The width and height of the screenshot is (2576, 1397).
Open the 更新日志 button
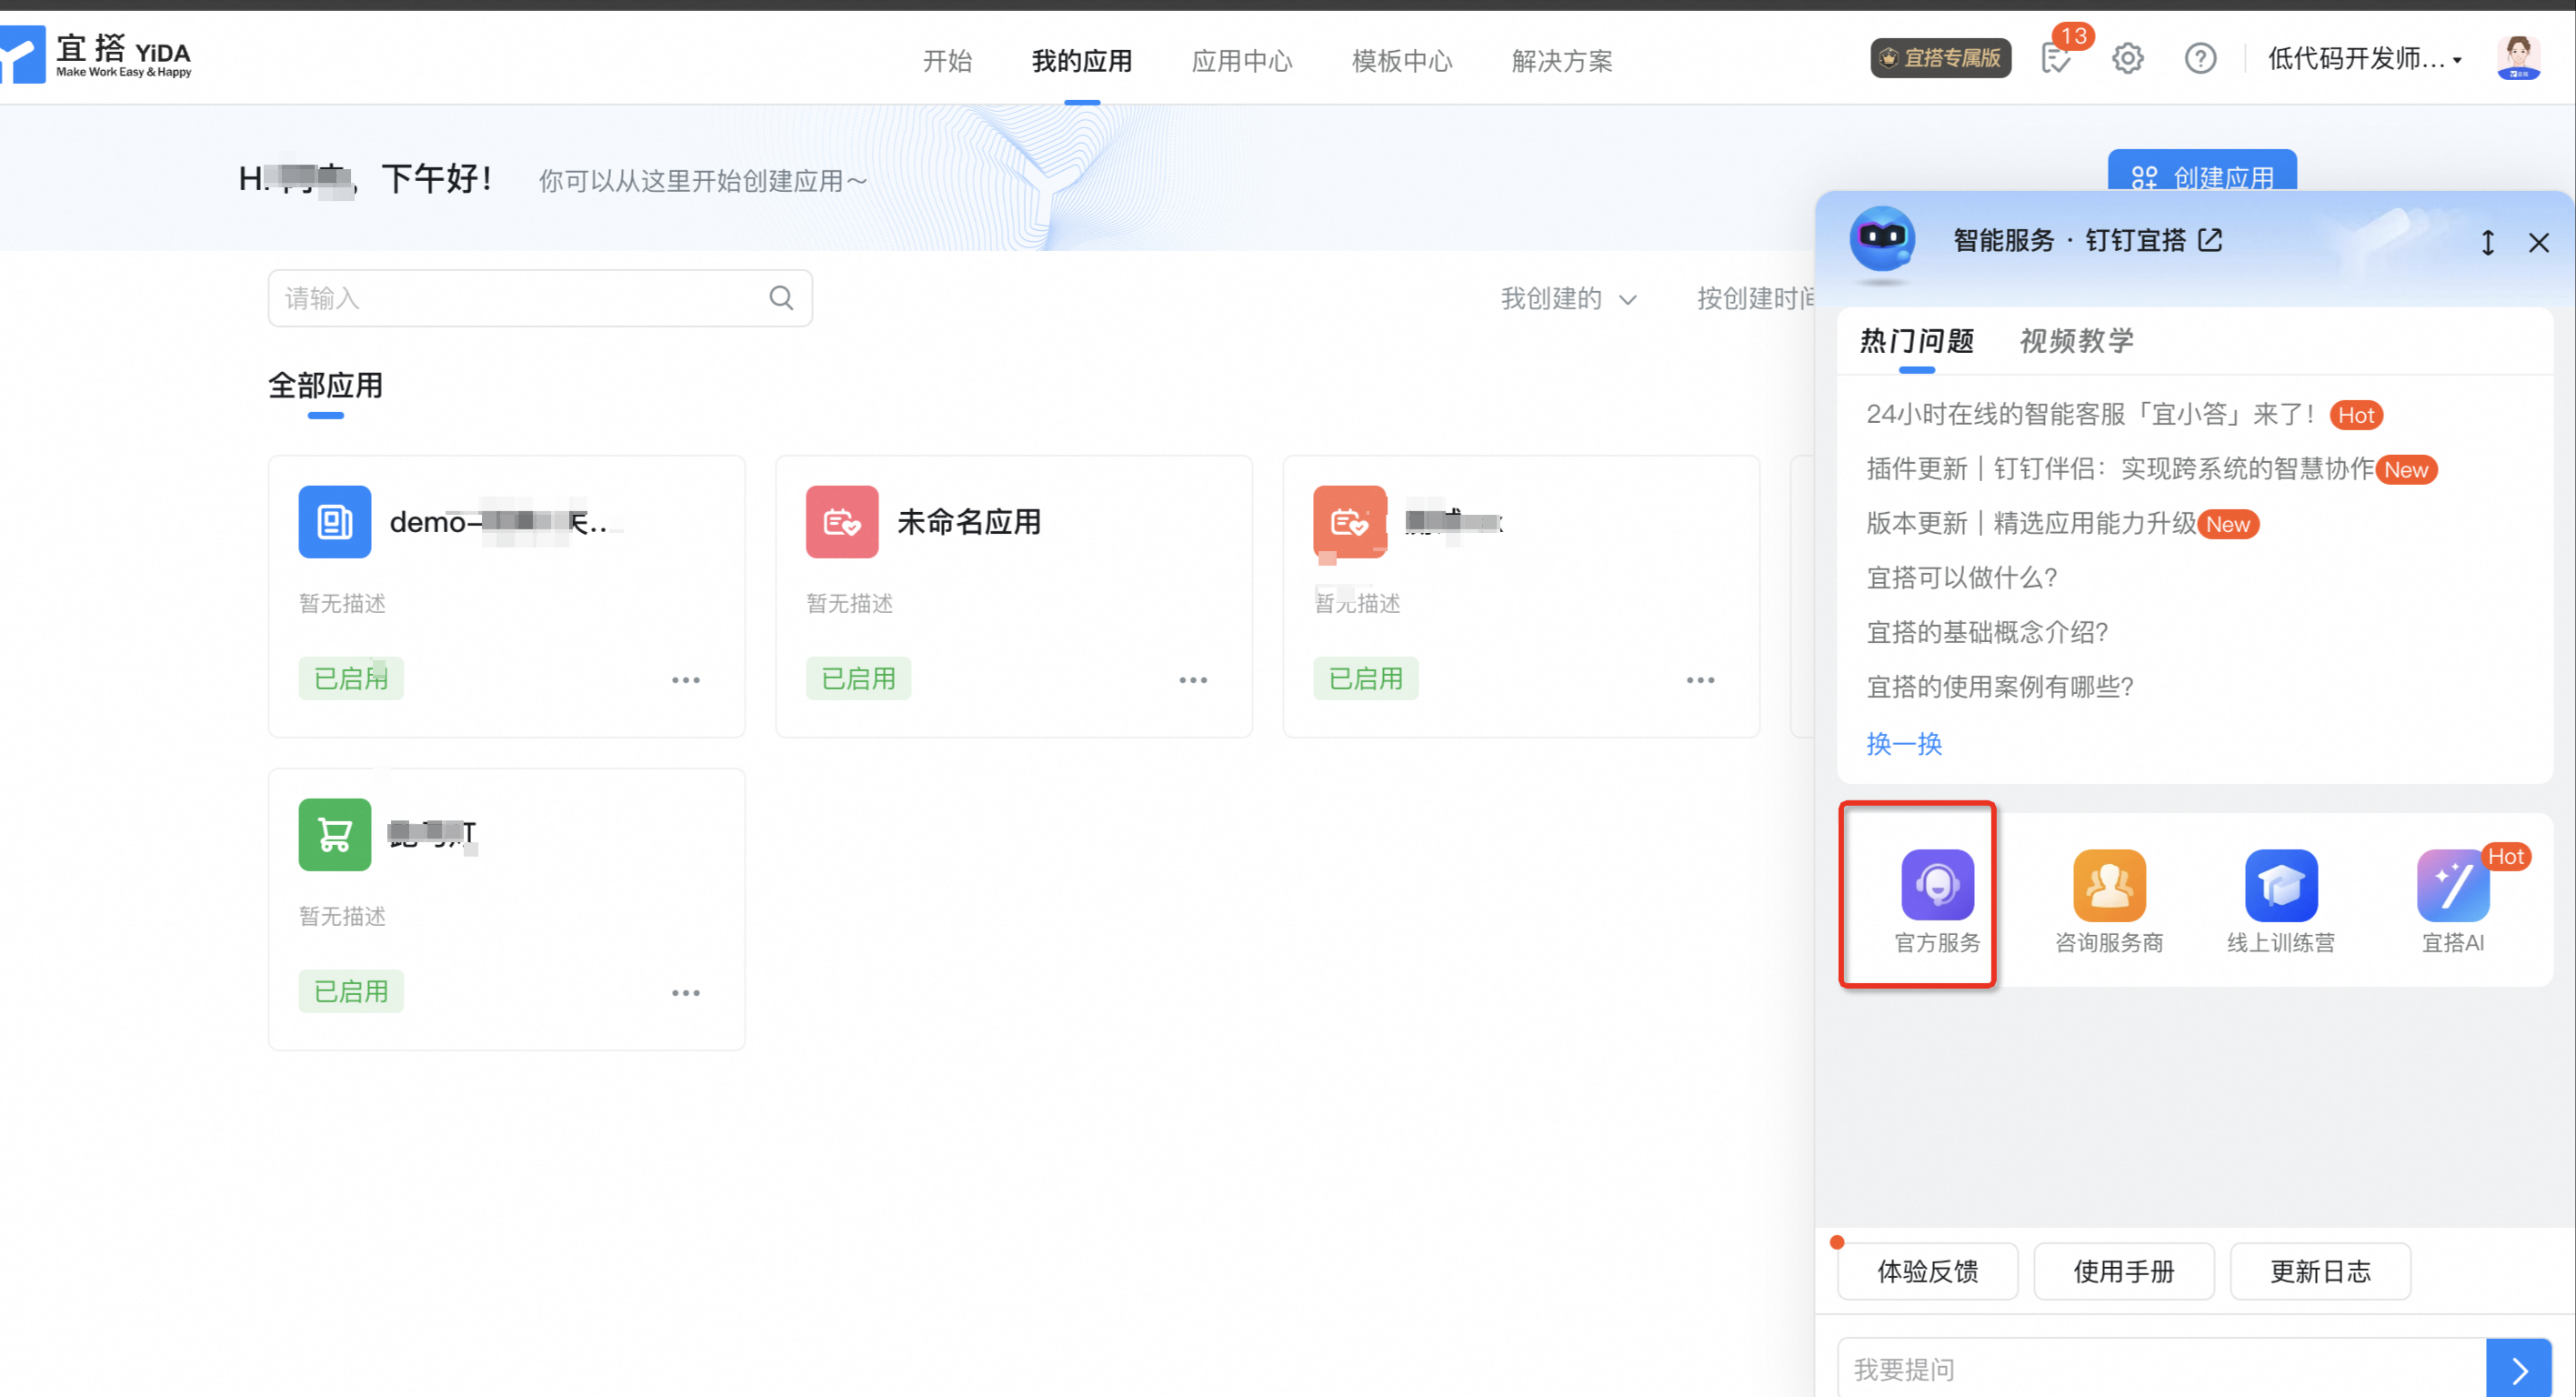click(2320, 1272)
